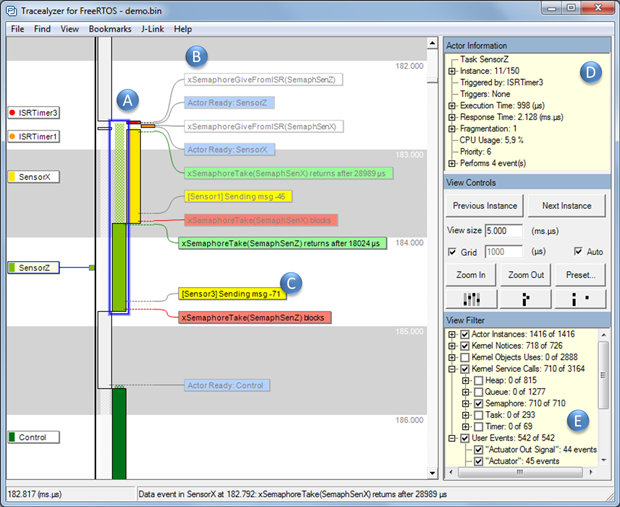
Task: Open the View menu
Action: click(x=70, y=29)
